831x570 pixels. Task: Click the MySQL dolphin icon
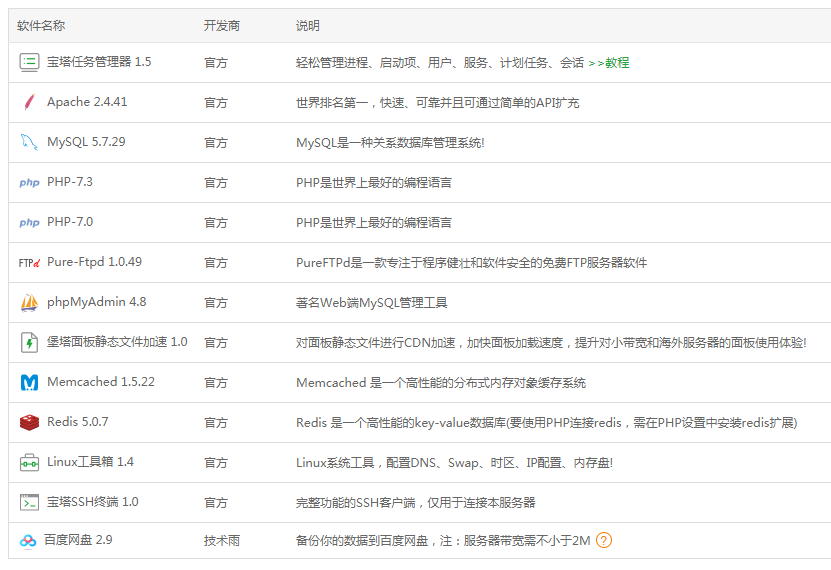tap(29, 142)
